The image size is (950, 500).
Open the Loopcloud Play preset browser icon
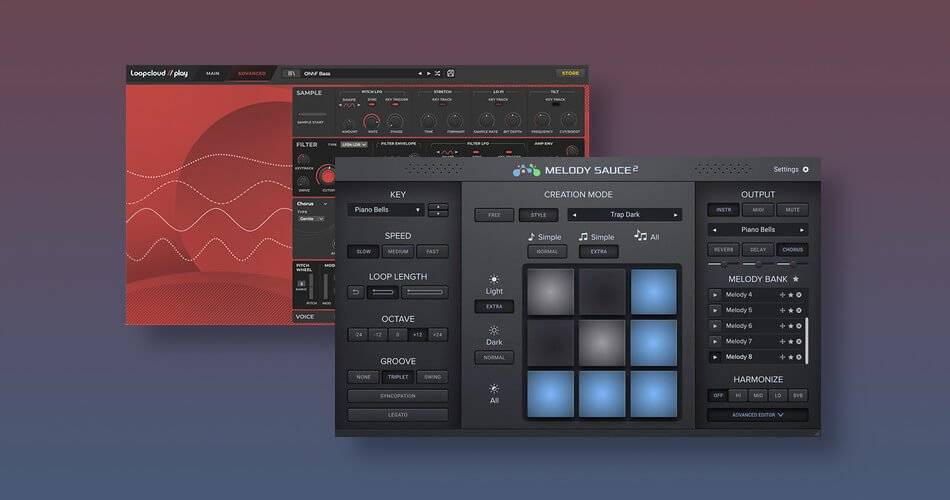291,73
